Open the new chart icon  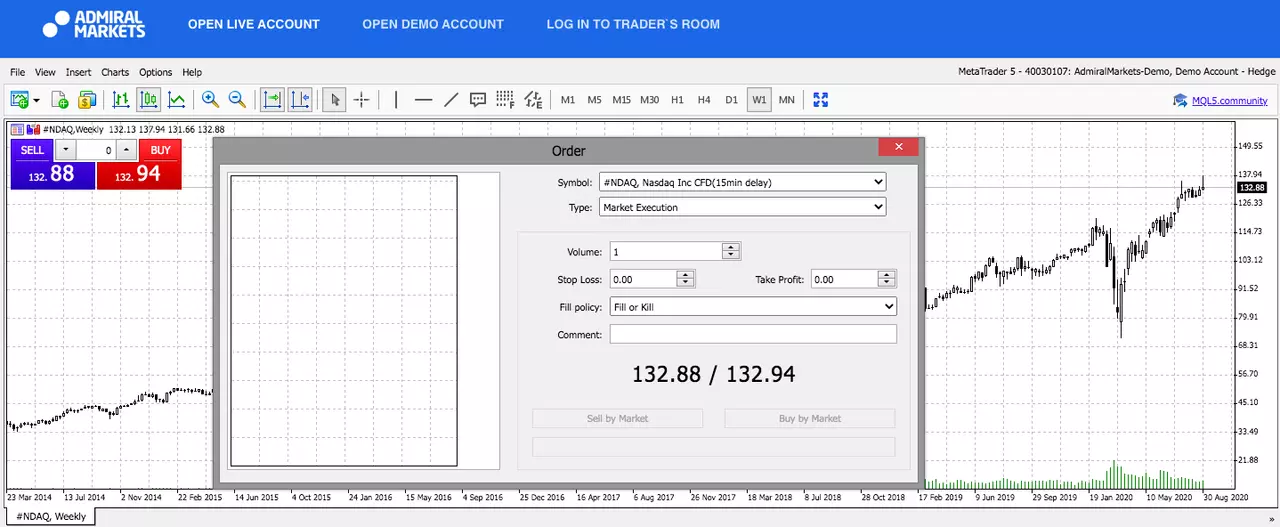click(19, 100)
